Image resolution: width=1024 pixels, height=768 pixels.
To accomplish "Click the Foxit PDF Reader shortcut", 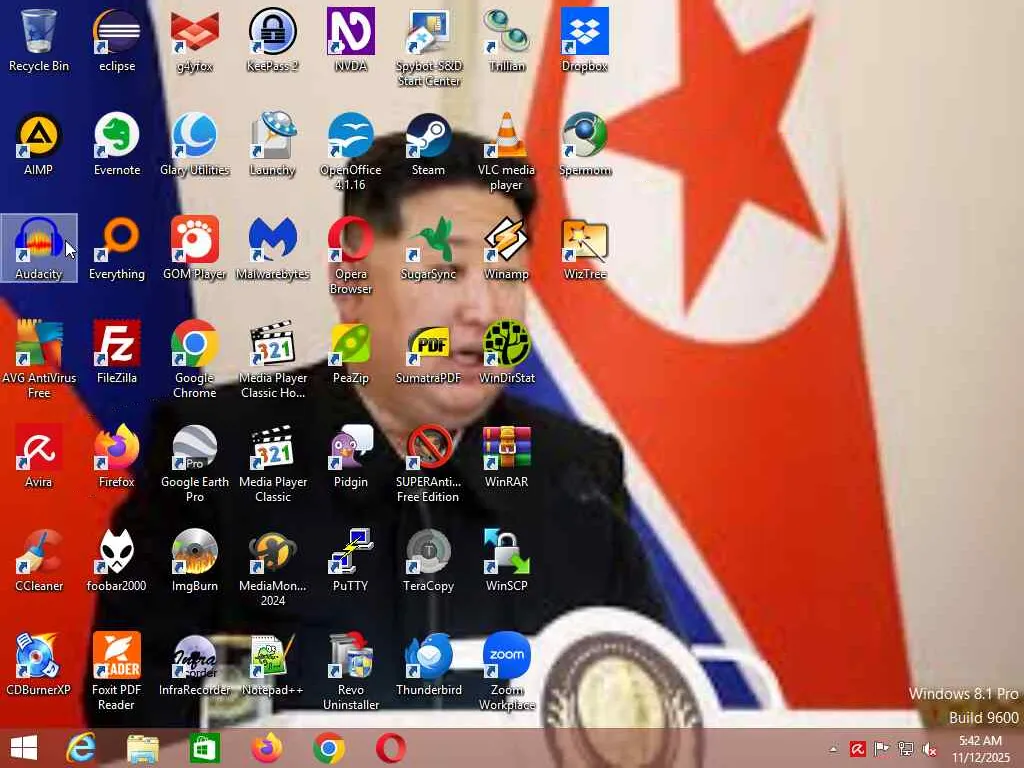I will click(117, 671).
